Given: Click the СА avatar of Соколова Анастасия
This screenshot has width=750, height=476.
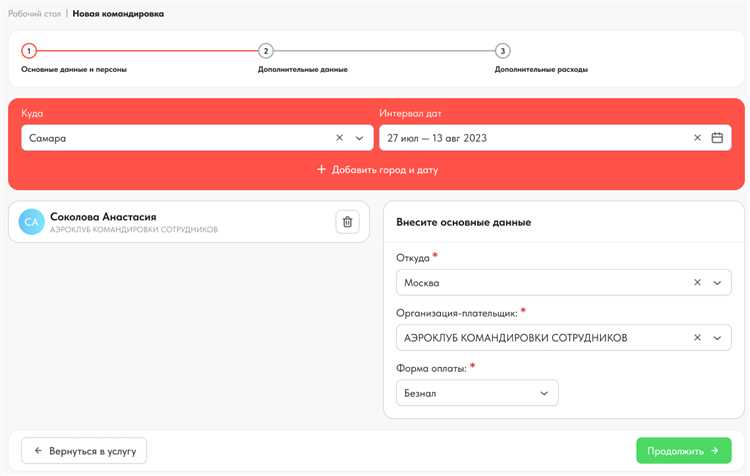Looking at the screenshot, I should point(32,222).
